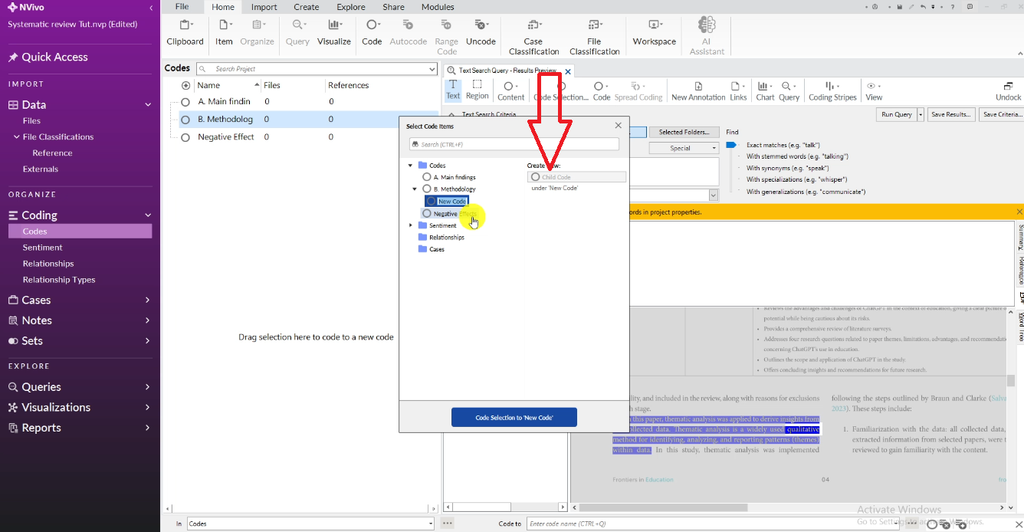The height and width of the screenshot is (532, 1024).
Task: Expand Cases section in sidebar
Action: (x=148, y=300)
